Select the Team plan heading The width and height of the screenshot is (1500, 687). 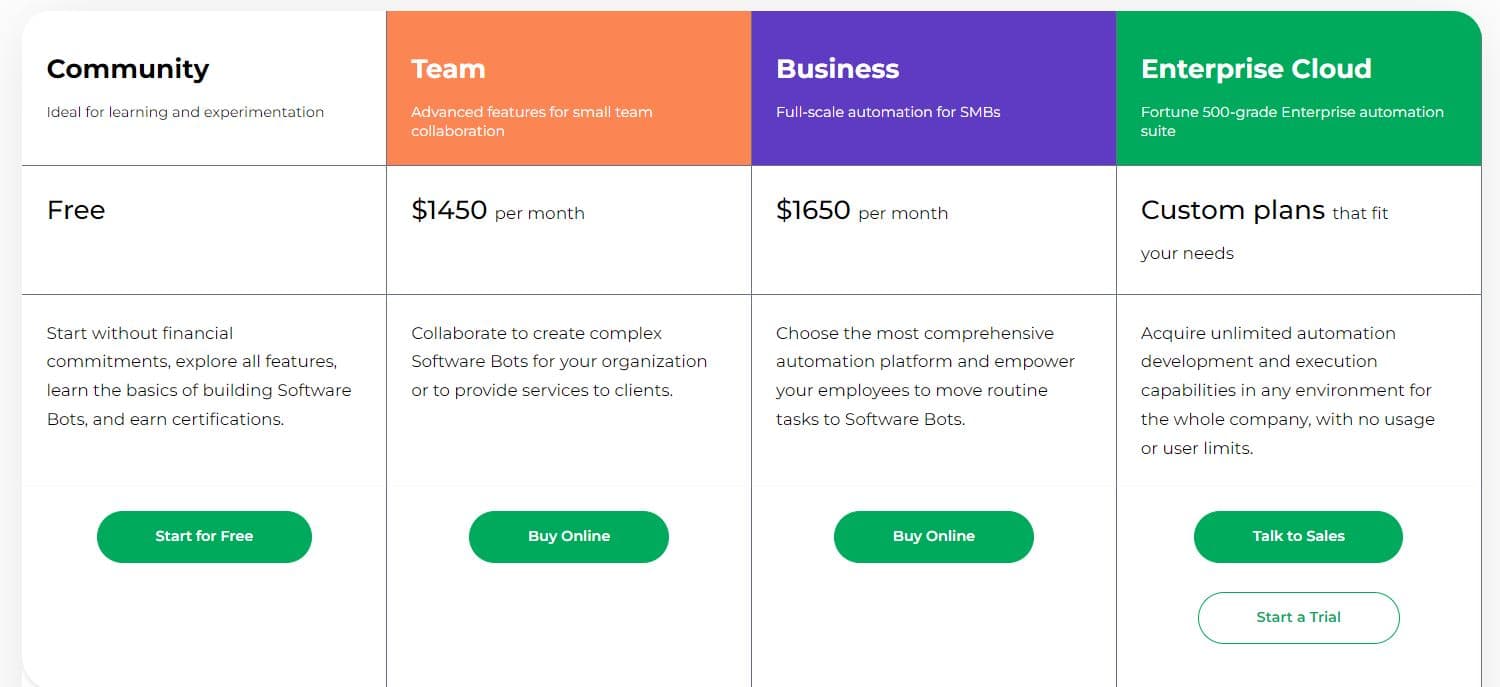click(448, 69)
